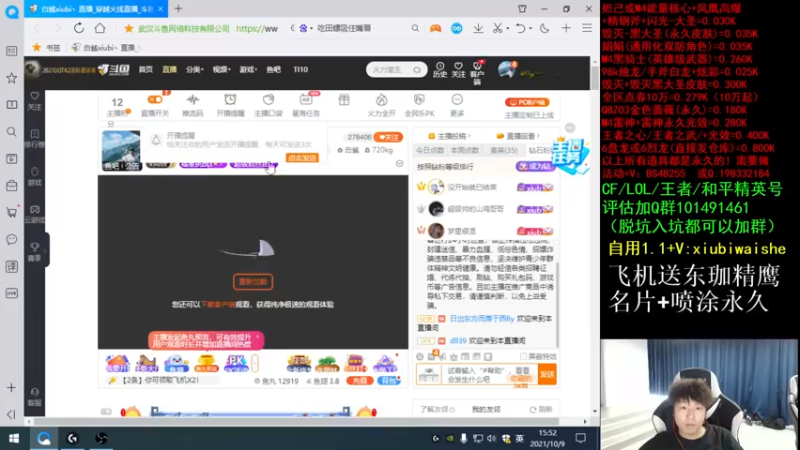Open Windows notification center icon

coord(581,438)
